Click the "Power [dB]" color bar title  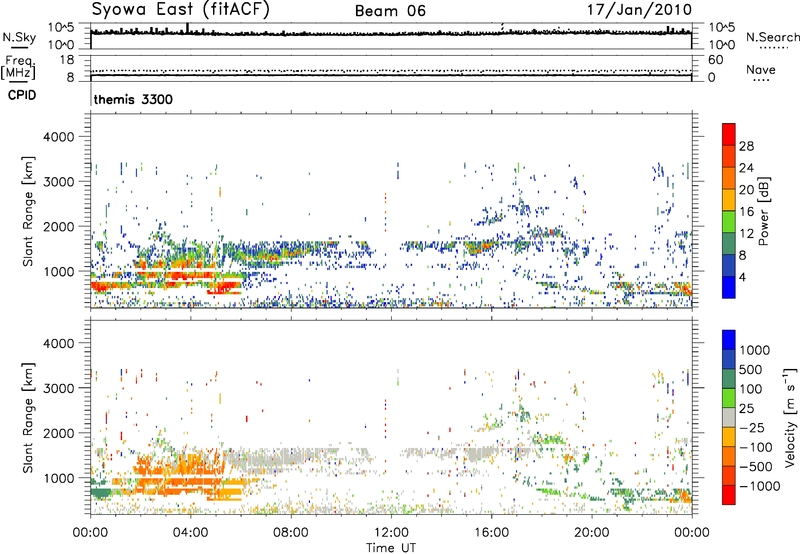click(763, 211)
